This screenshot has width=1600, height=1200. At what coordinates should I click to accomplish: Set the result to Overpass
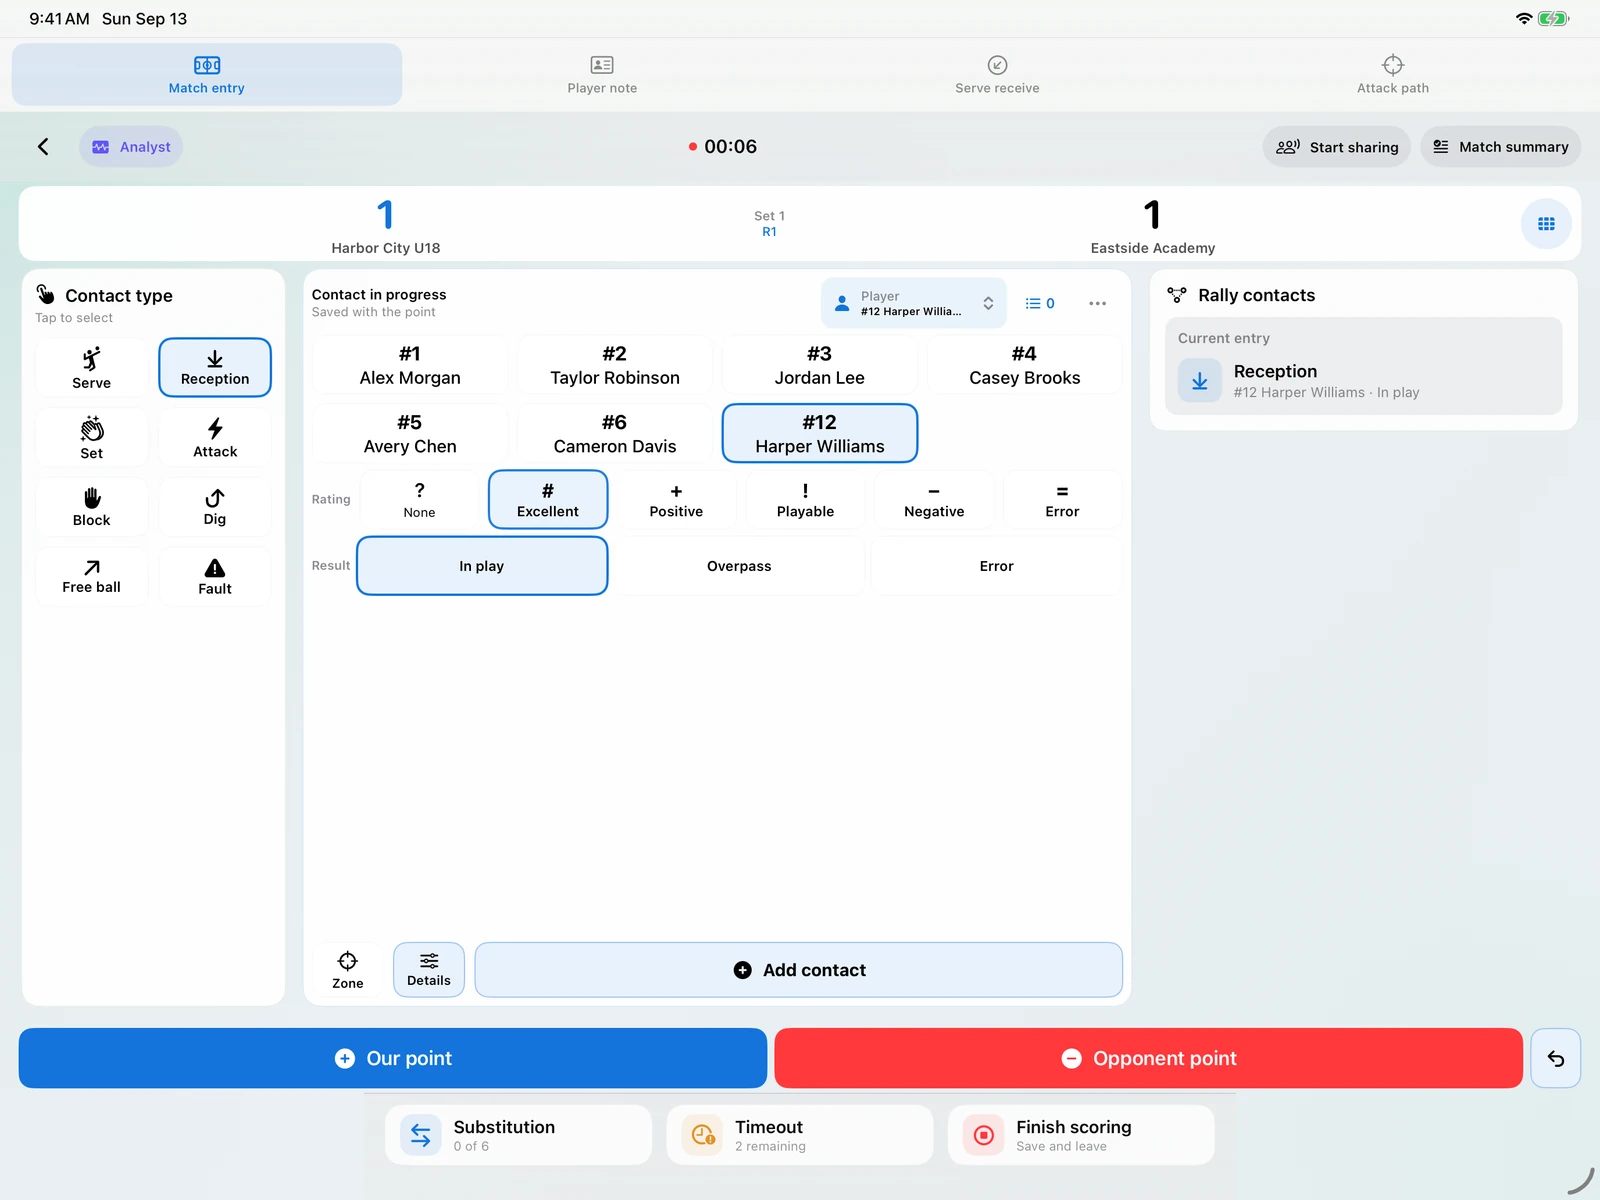click(739, 566)
